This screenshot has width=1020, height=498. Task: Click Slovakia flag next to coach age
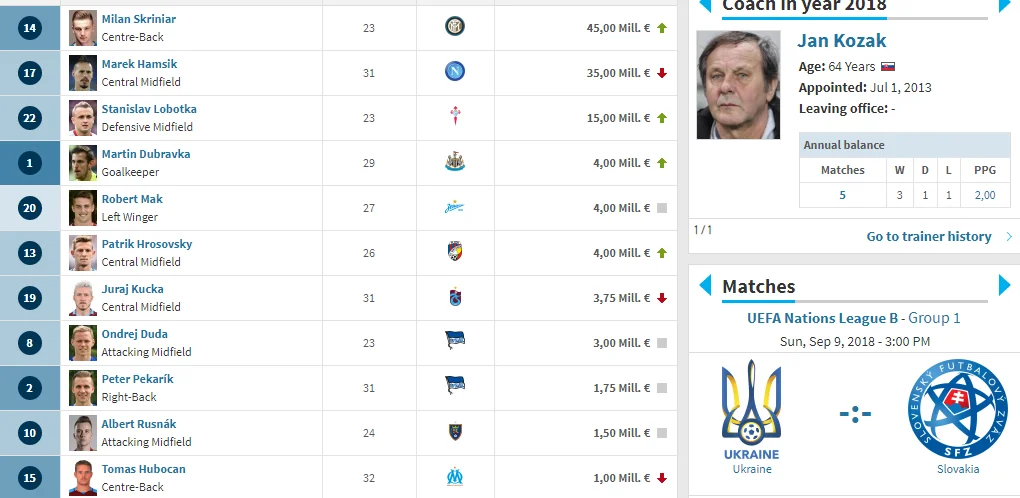coord(887,67)
